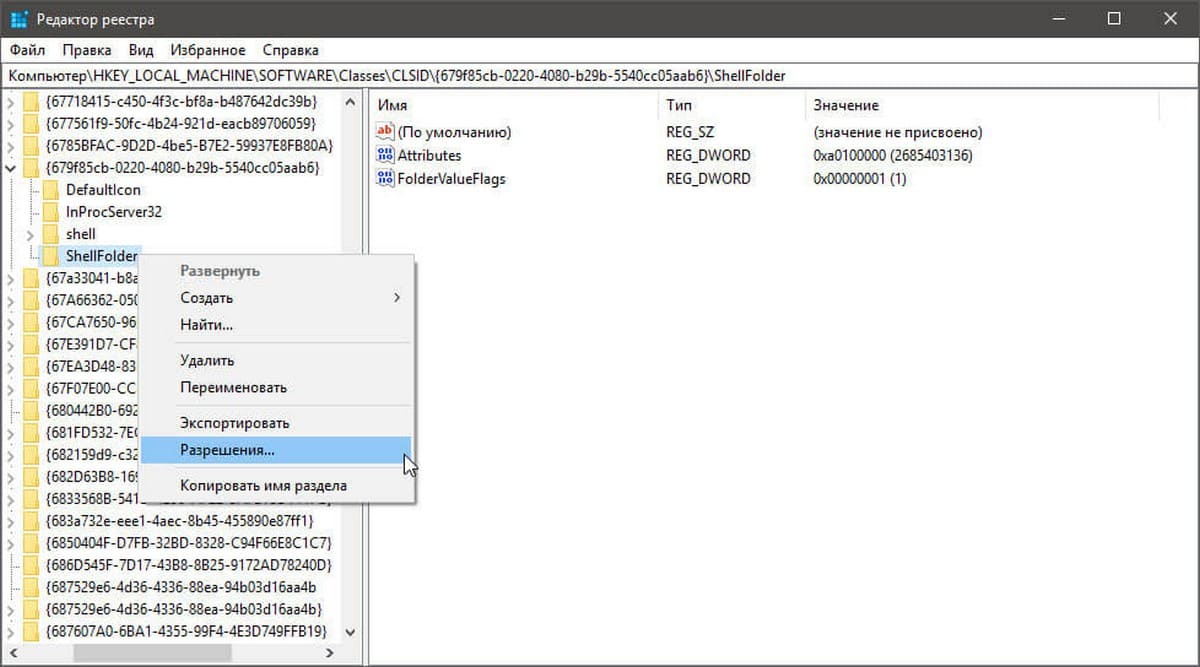Click the binary icon of Attributes value
The height and width of the screenshot is (667, 1200).
pos(385,155)
